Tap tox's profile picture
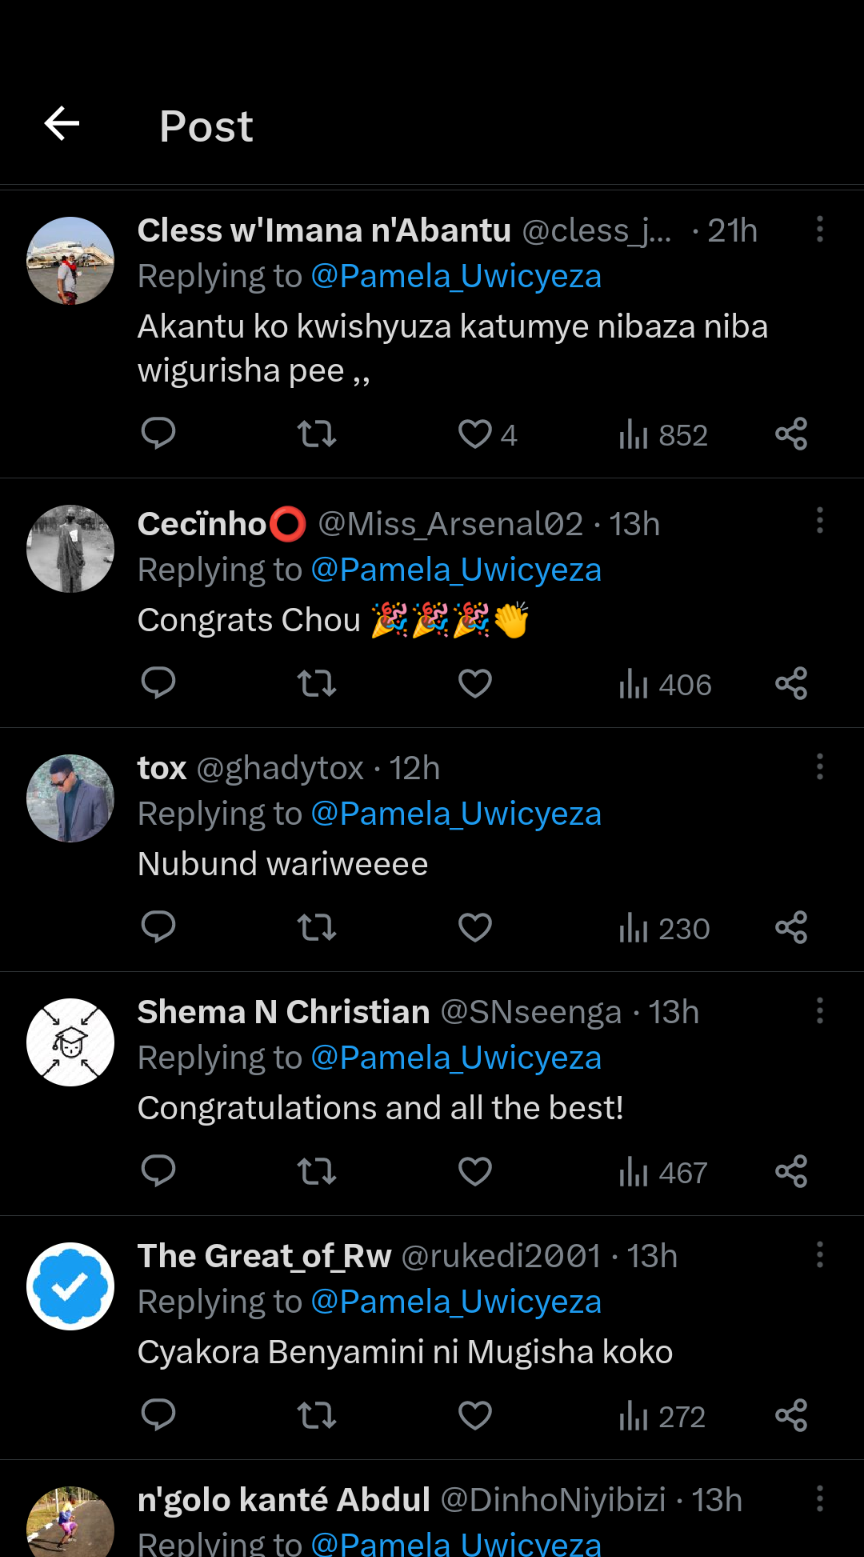Screen dimensions: 864x1557 [x=70, y=798]
